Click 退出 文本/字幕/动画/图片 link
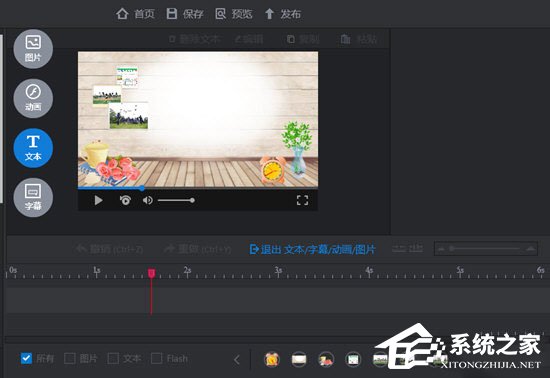The width and height of the screenshot is (550, 378). (312, 249)
